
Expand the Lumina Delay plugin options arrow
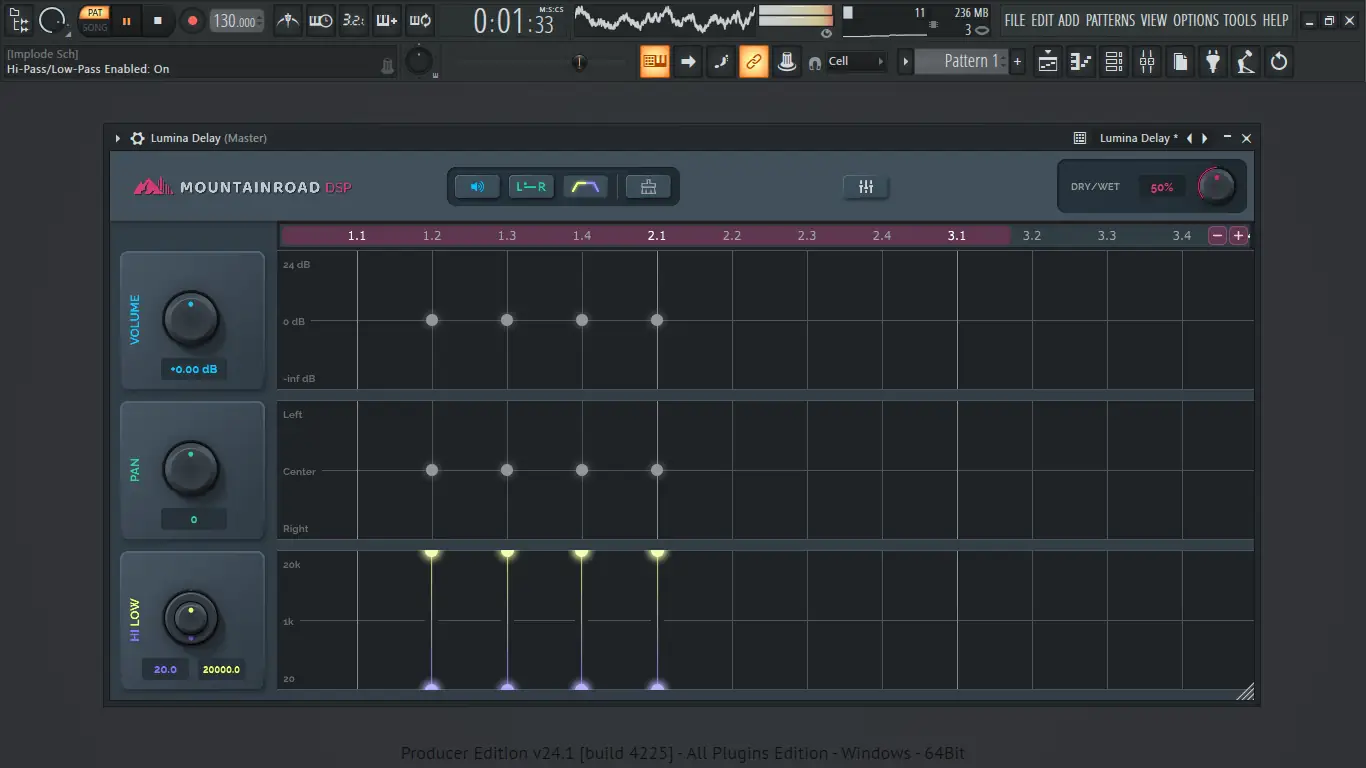117,138
